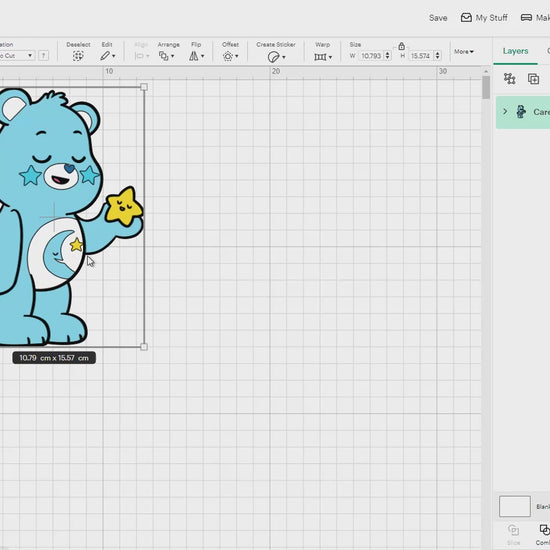Open the Flip dropdown arrow

[x=202, y=56]
